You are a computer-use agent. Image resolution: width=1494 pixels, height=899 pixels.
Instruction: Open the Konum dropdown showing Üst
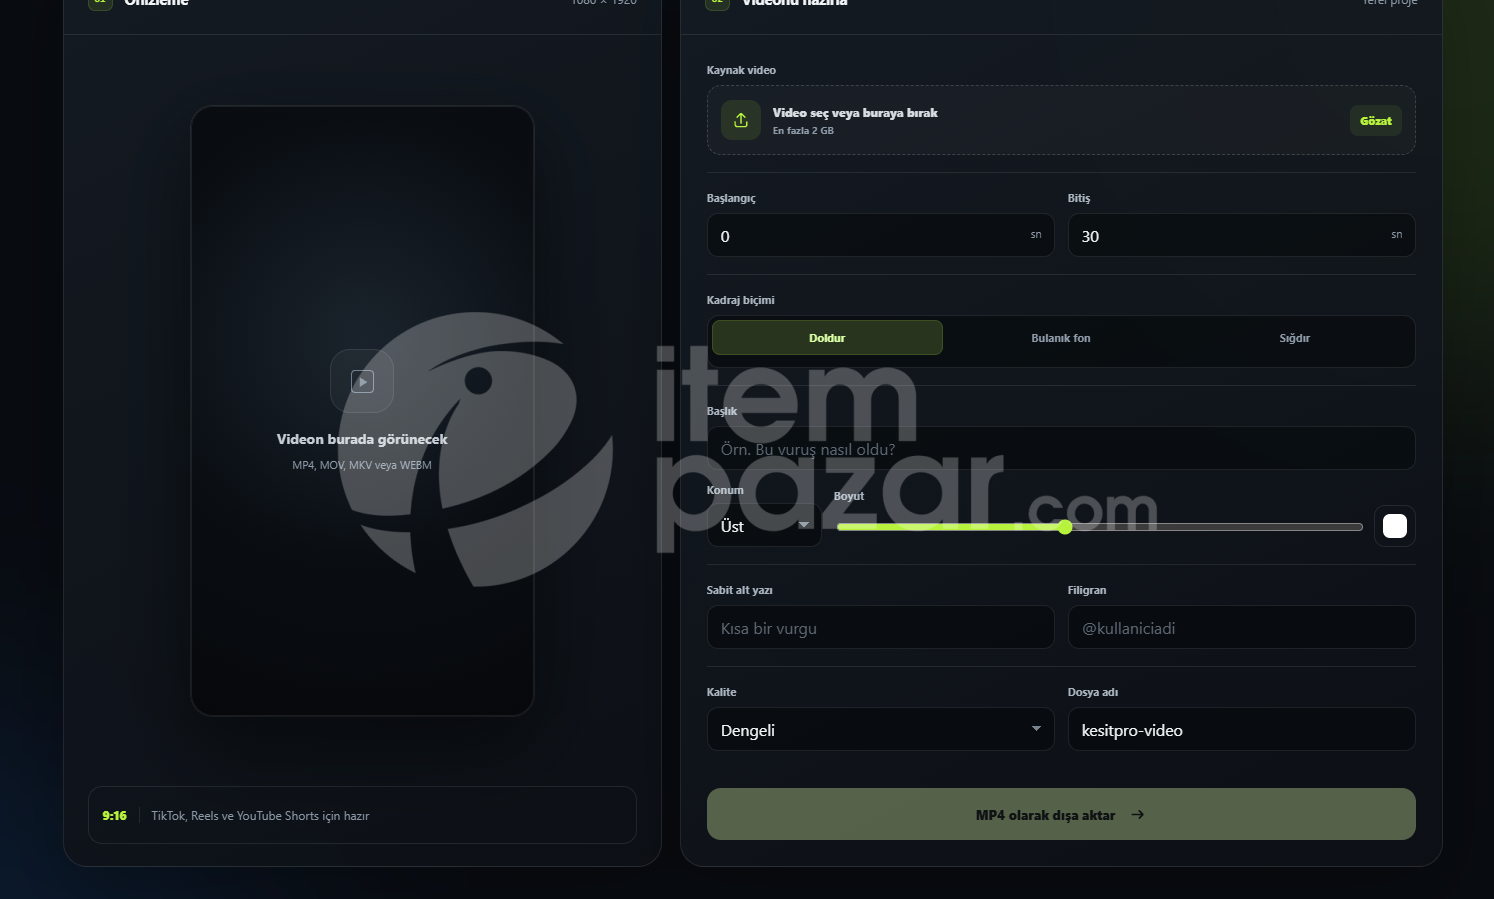764,526
